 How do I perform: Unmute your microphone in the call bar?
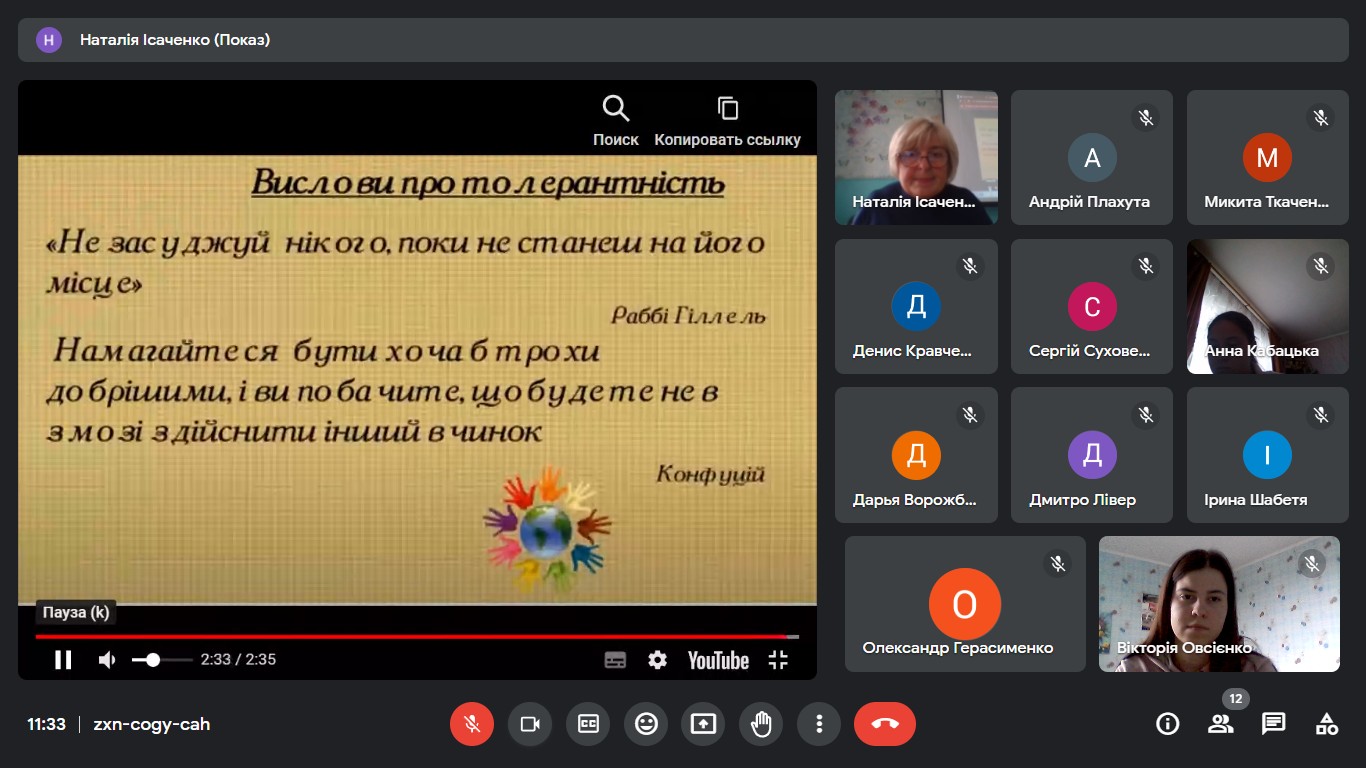click(472, 724)
